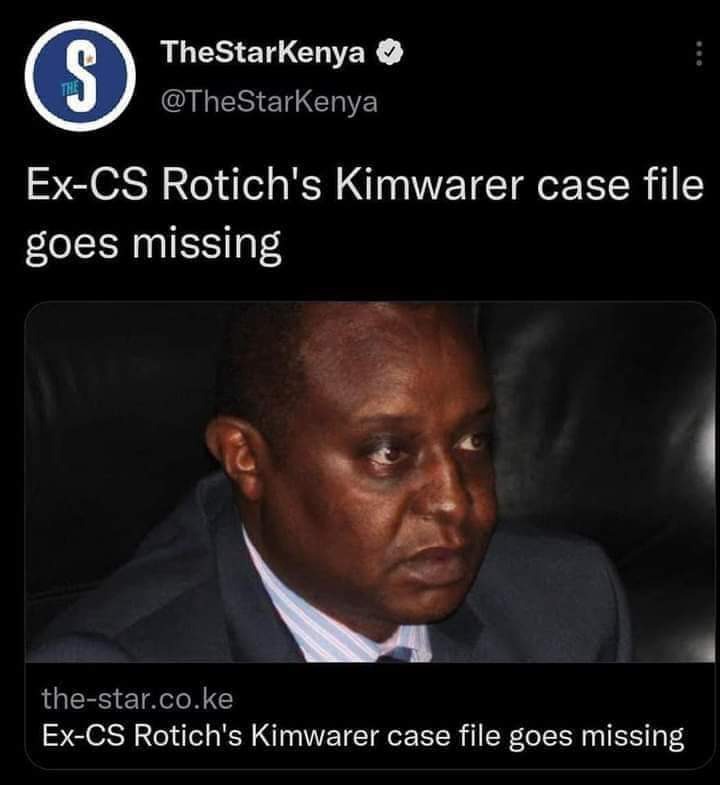Open the the-star.co.ke domain link
Viewport: 720px width, 785px height.
[137, 698]
